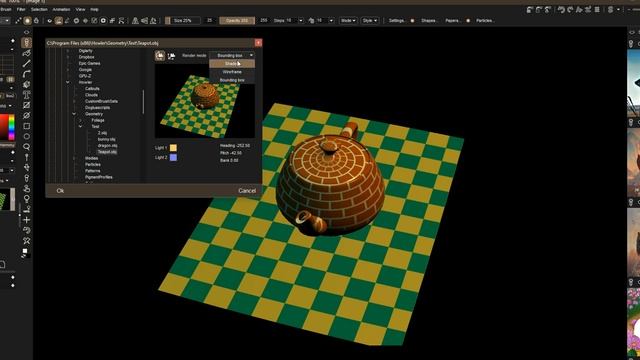Collapse the Howler folder in the tree
Screen dimensions: 640x360
pyautogui.click(x=68, y=82)
